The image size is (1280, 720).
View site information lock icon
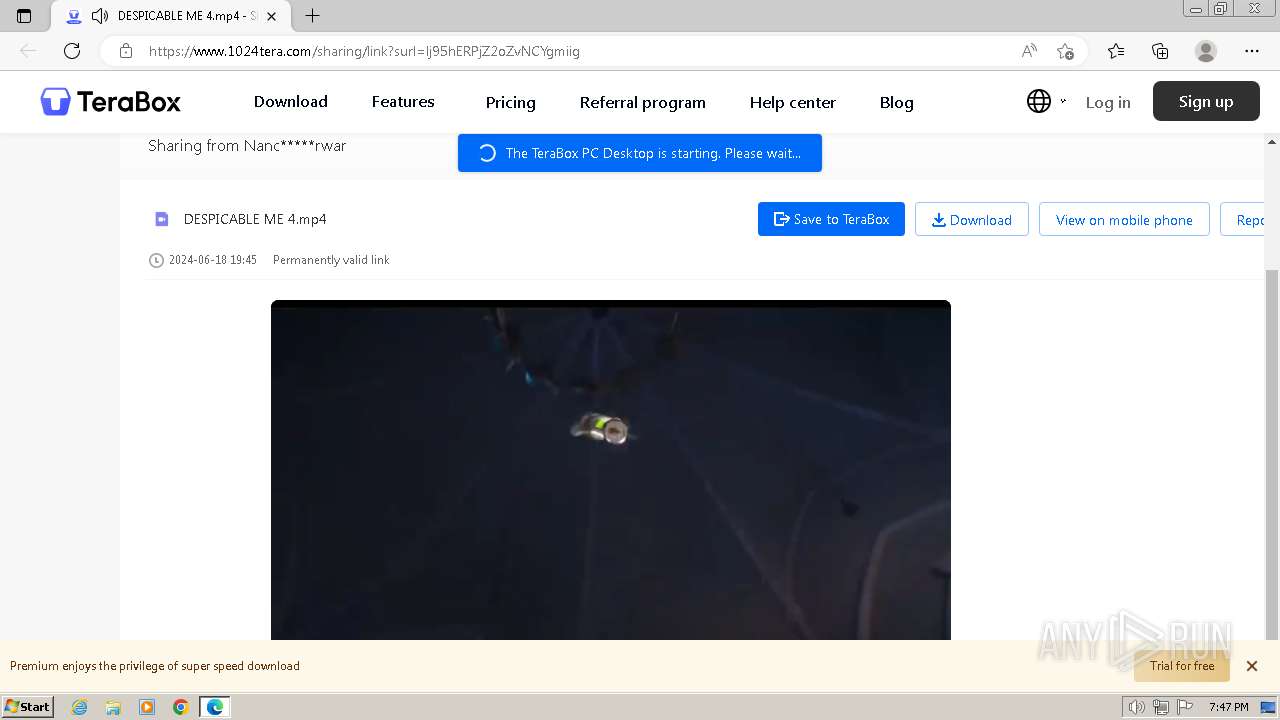tap(126, 51)
